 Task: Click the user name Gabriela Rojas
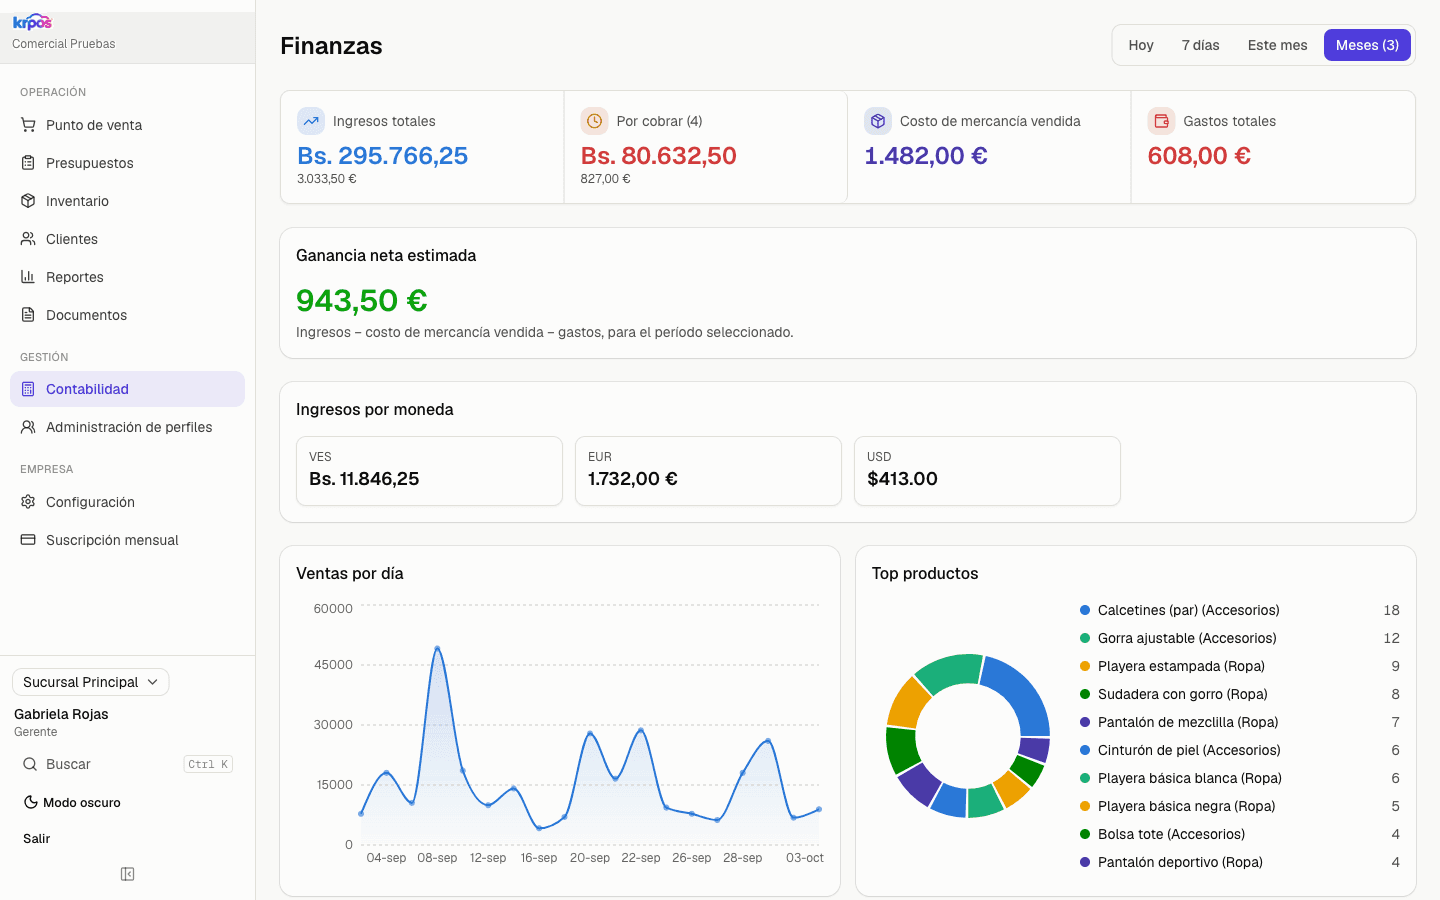pos(61,714)
